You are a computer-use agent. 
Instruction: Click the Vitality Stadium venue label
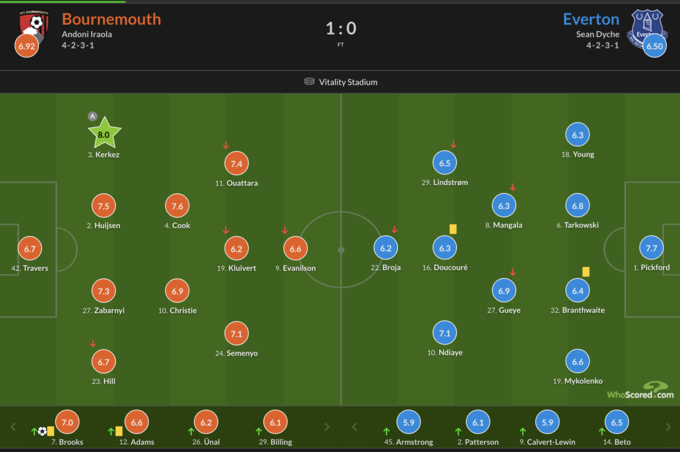(341, 82)
